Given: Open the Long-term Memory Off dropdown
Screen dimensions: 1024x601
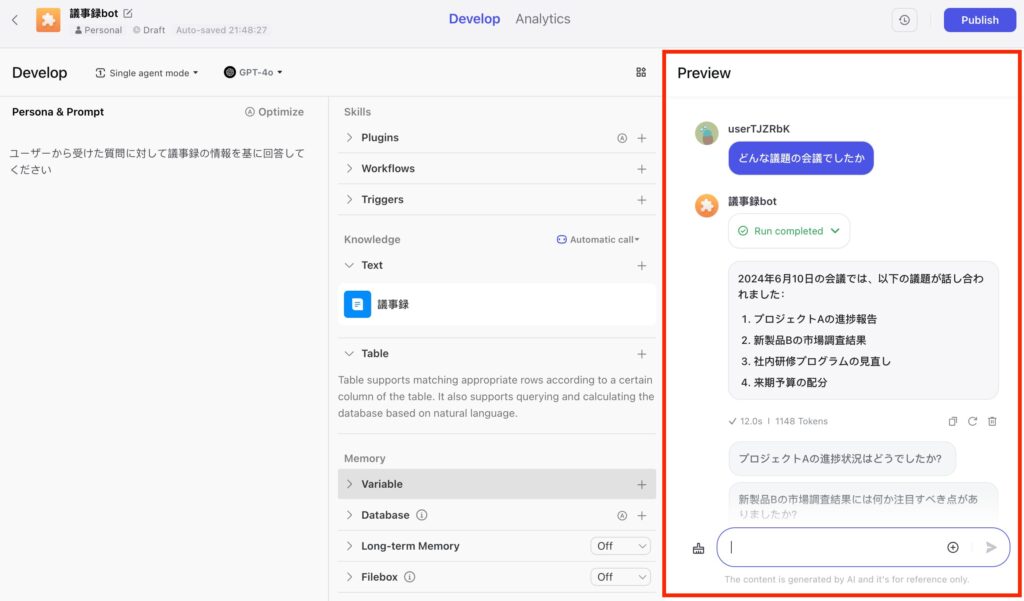Looking at the screenshot, I should pyautogui.click(x=620, y=546).
